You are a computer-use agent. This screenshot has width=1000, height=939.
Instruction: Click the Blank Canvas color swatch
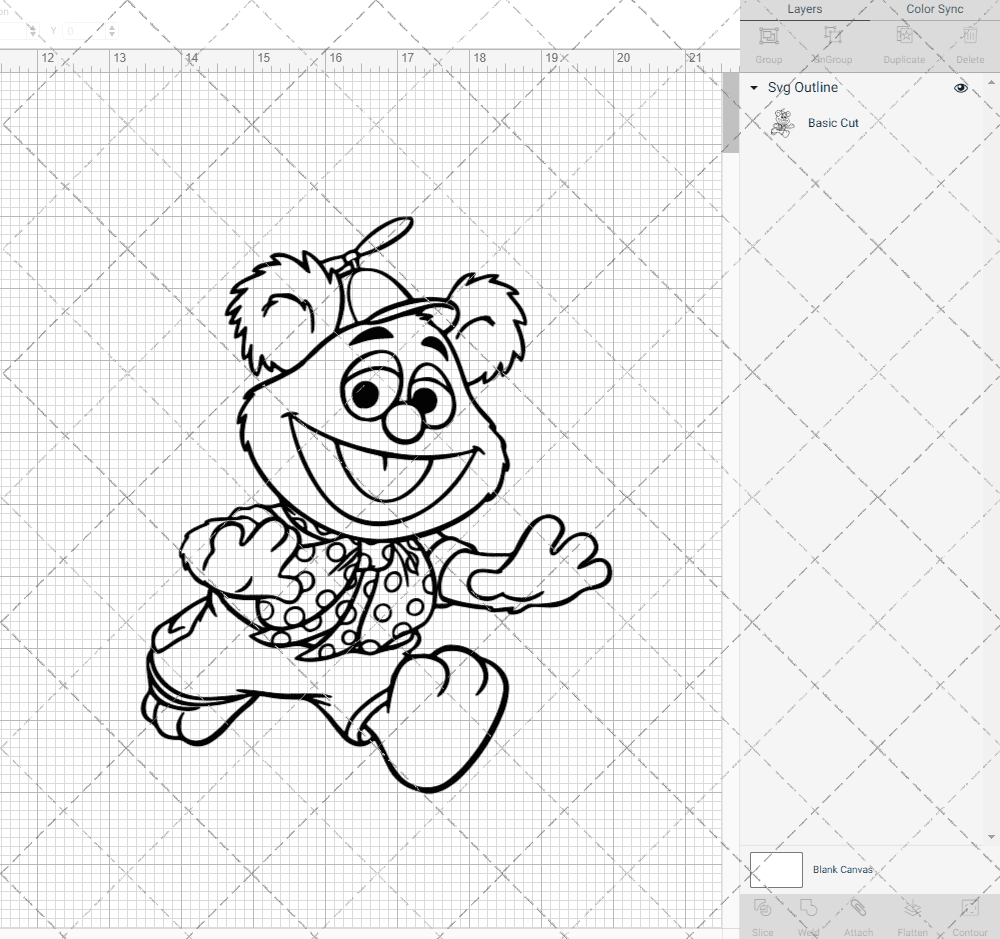point(776,869)
